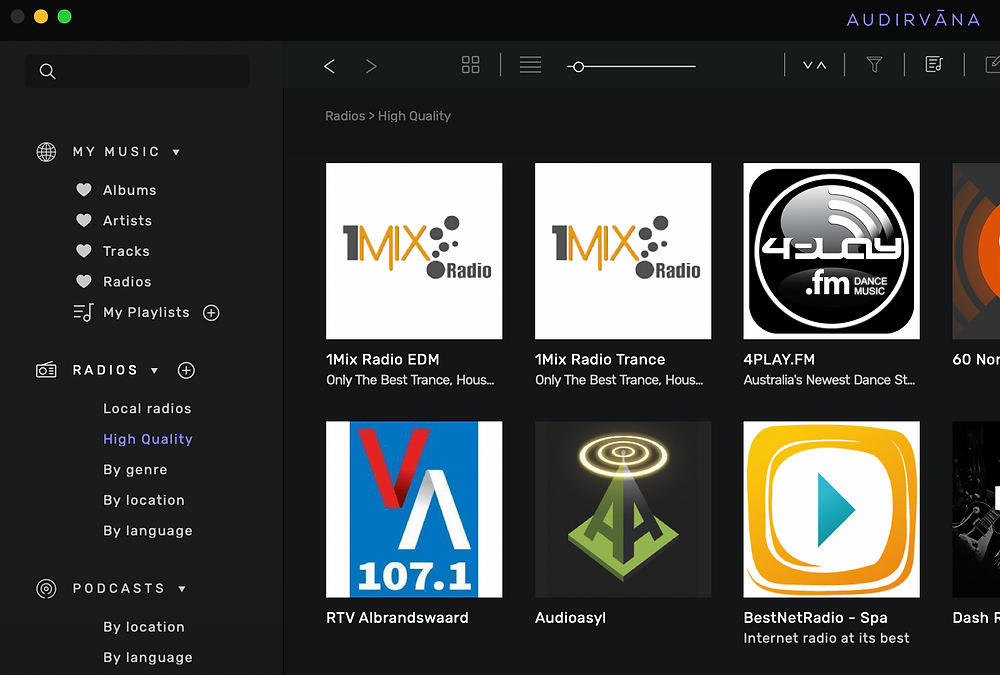Image resolution: width=1000 pixels, height=675 pixels.
Task: Open the play queue icon
Action: tap(934, 64)
